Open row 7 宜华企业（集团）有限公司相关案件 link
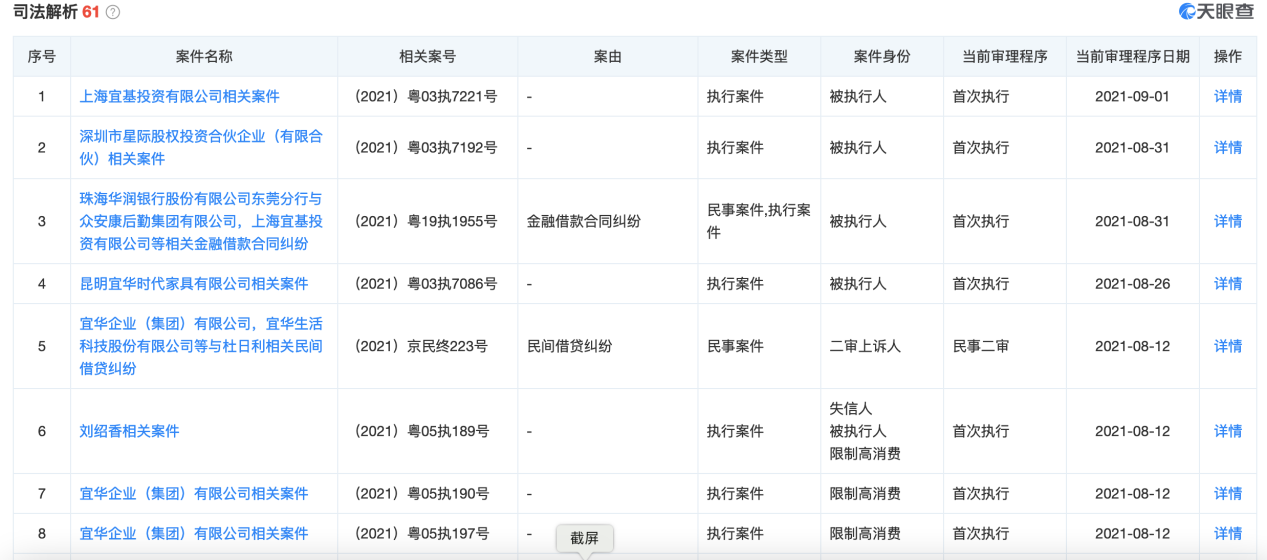 point(194,494)
